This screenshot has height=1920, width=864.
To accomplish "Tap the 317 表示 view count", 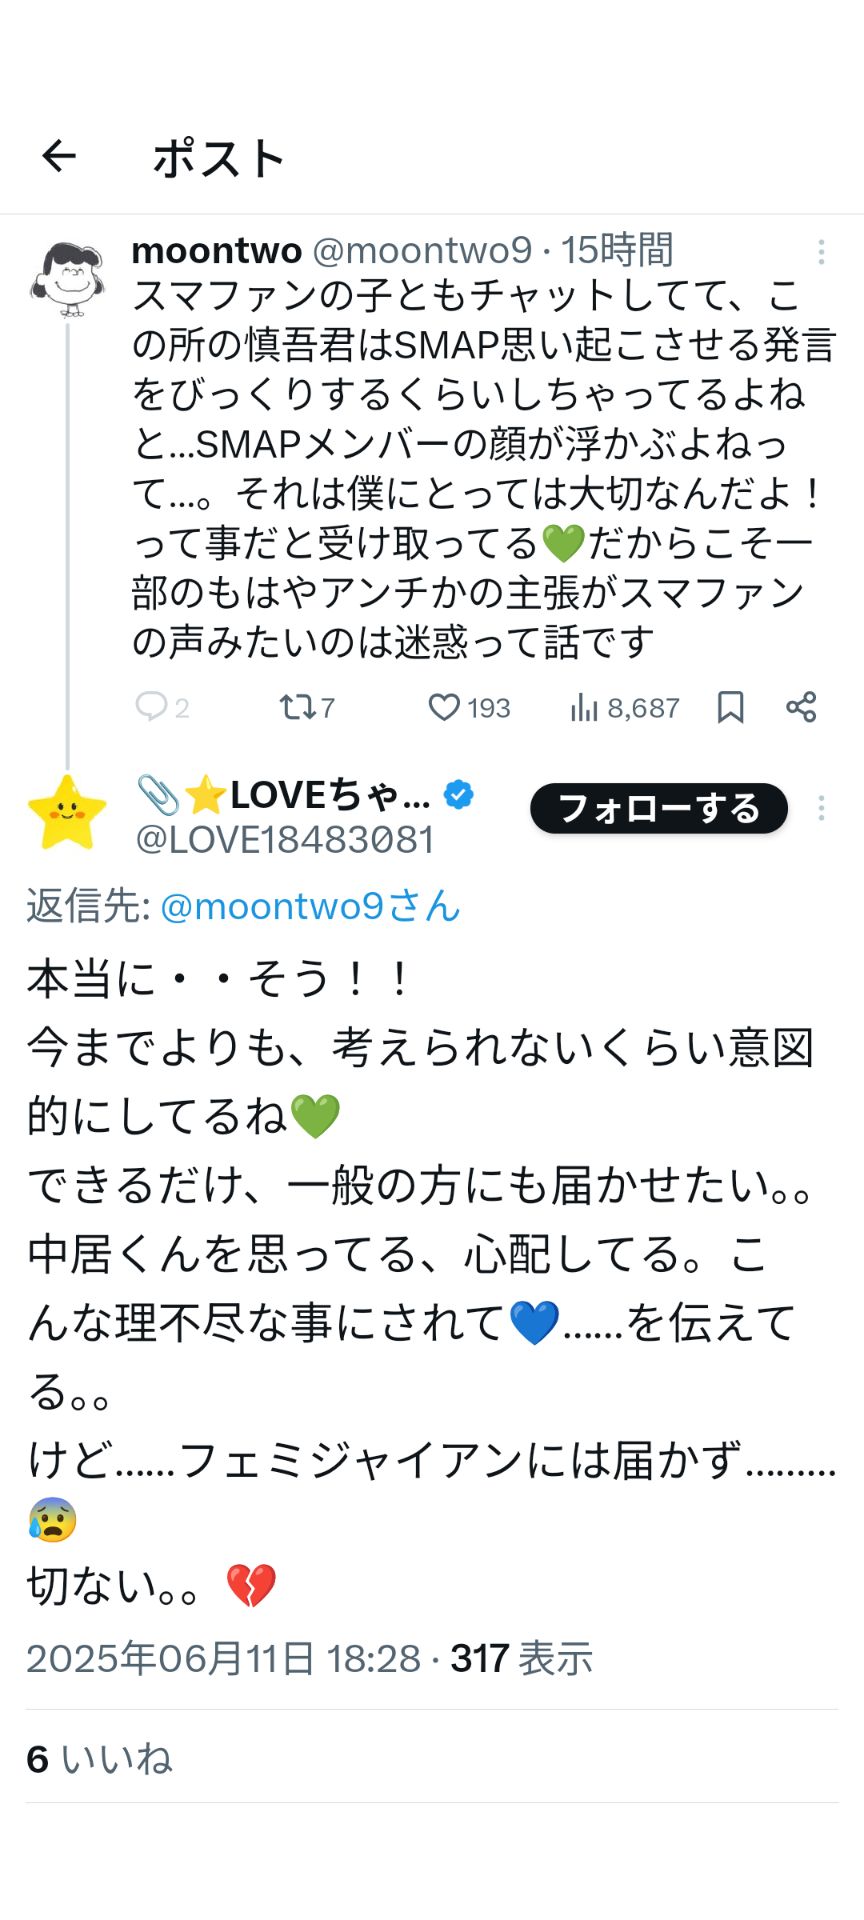I will [521, 1658].
